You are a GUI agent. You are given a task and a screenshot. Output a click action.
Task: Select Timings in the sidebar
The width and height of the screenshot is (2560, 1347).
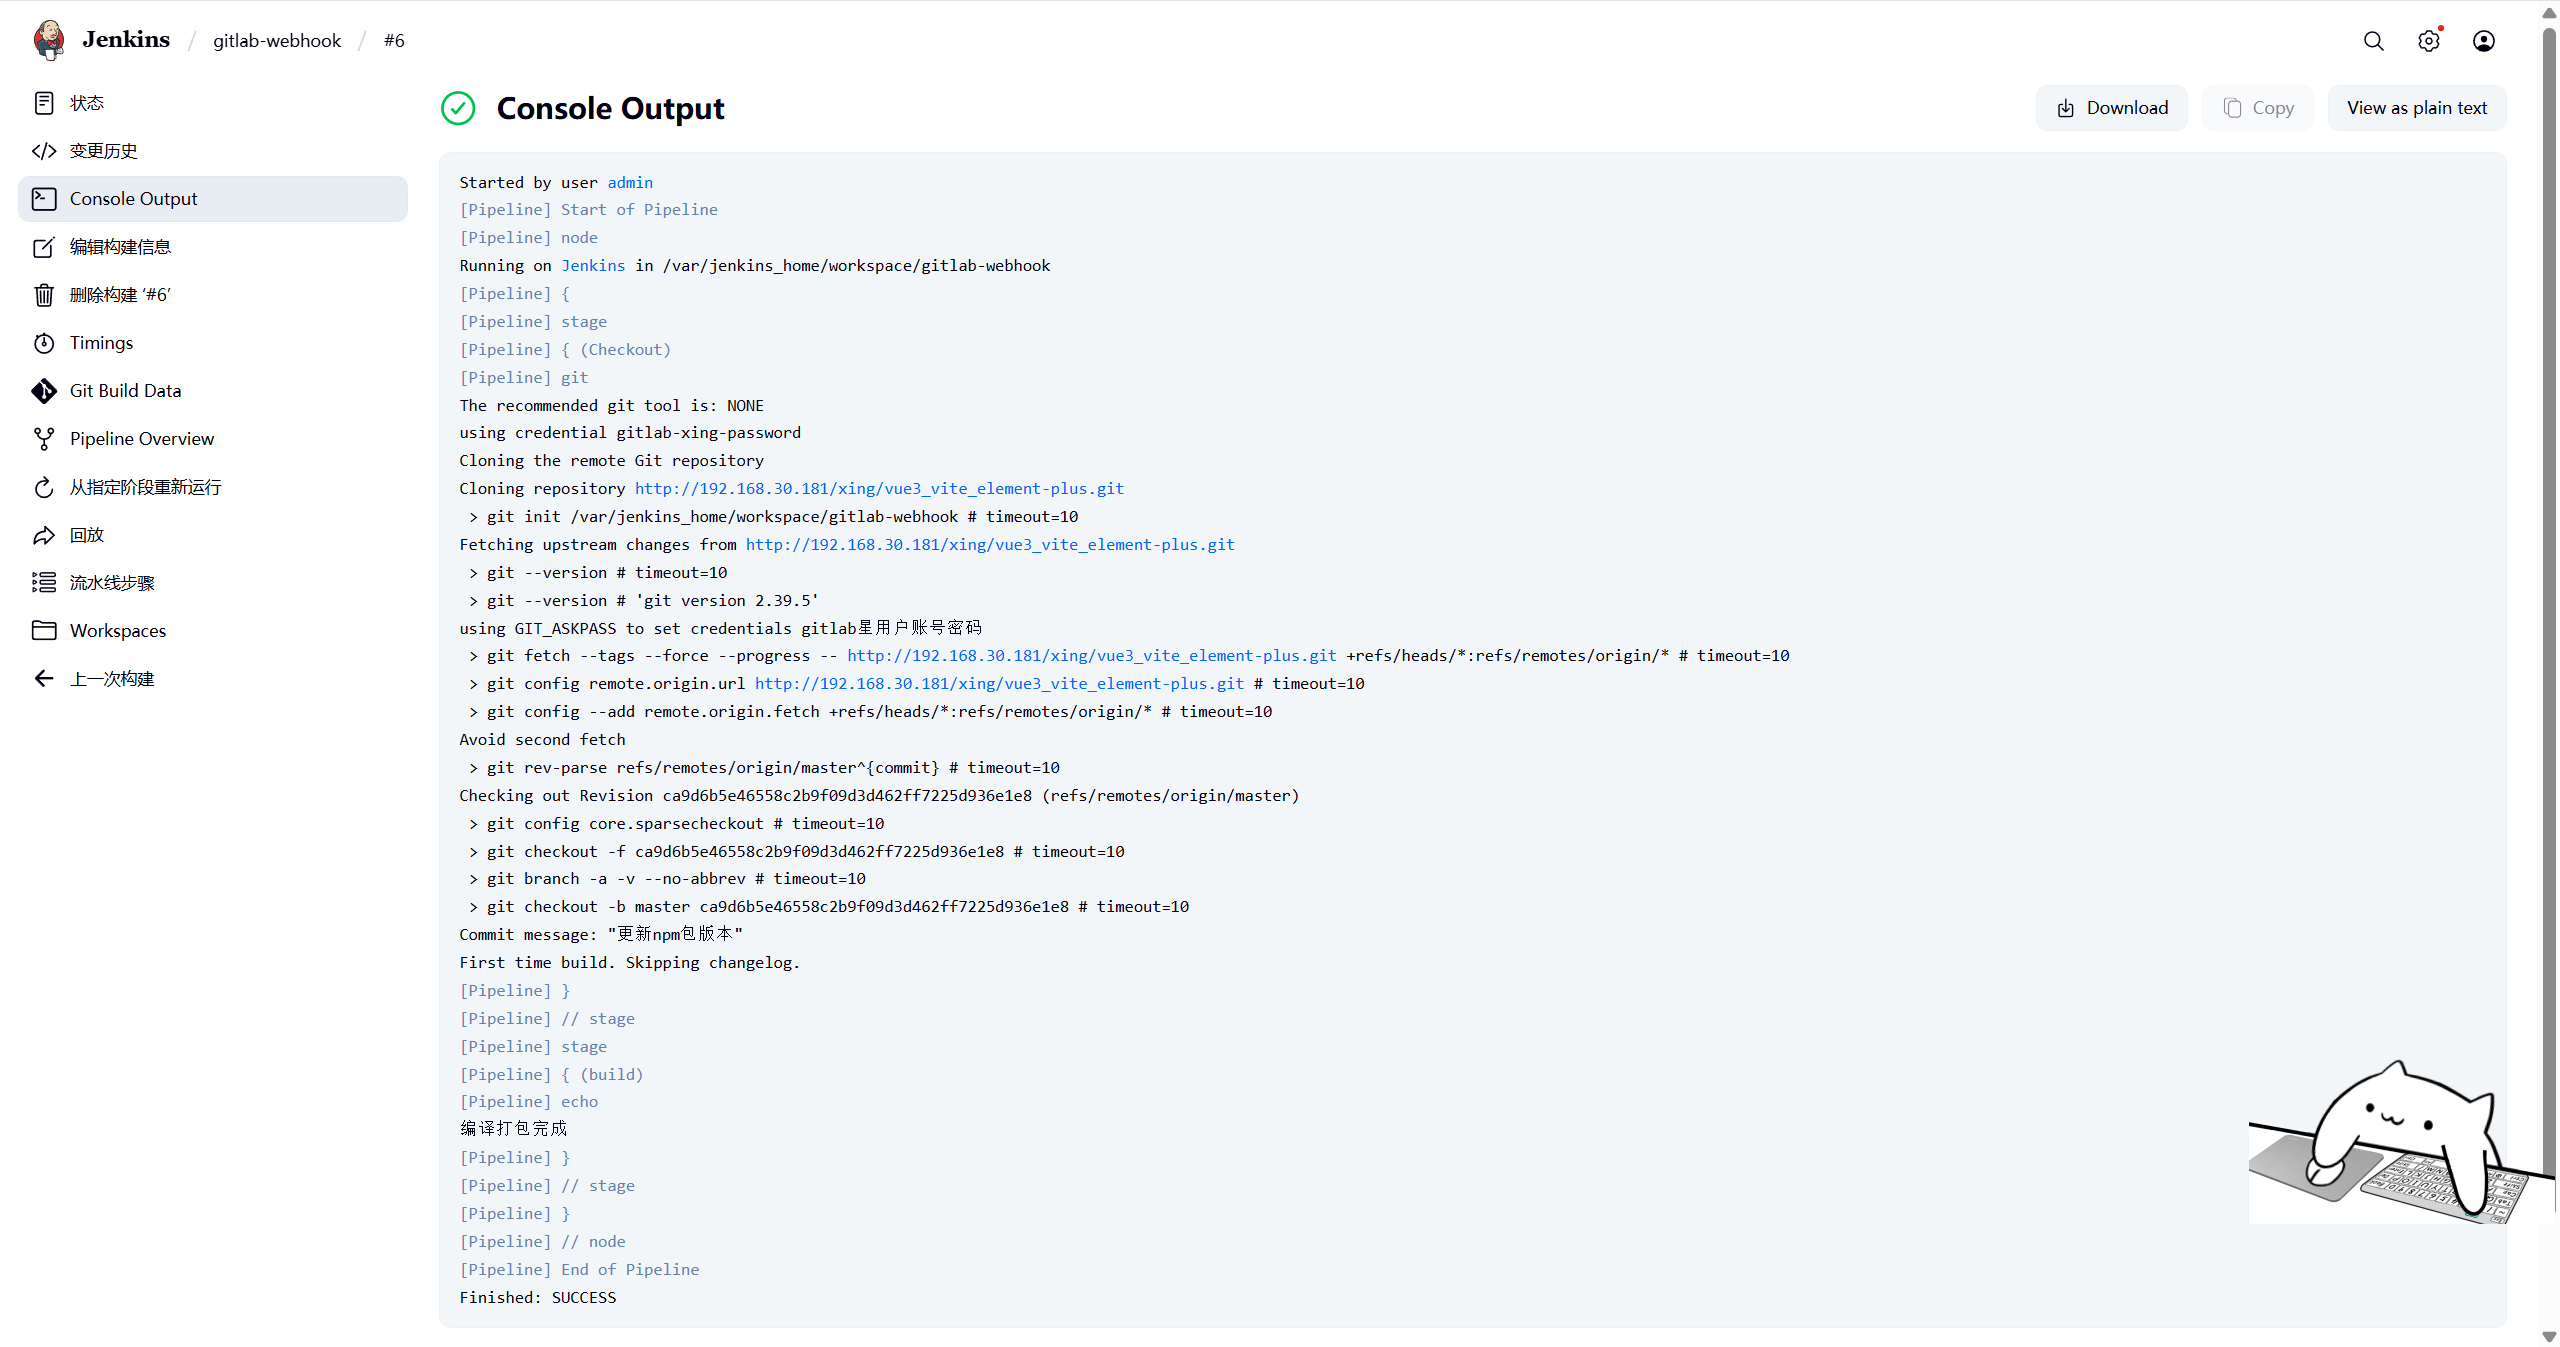pyautogui.click(x=213, y=343)
